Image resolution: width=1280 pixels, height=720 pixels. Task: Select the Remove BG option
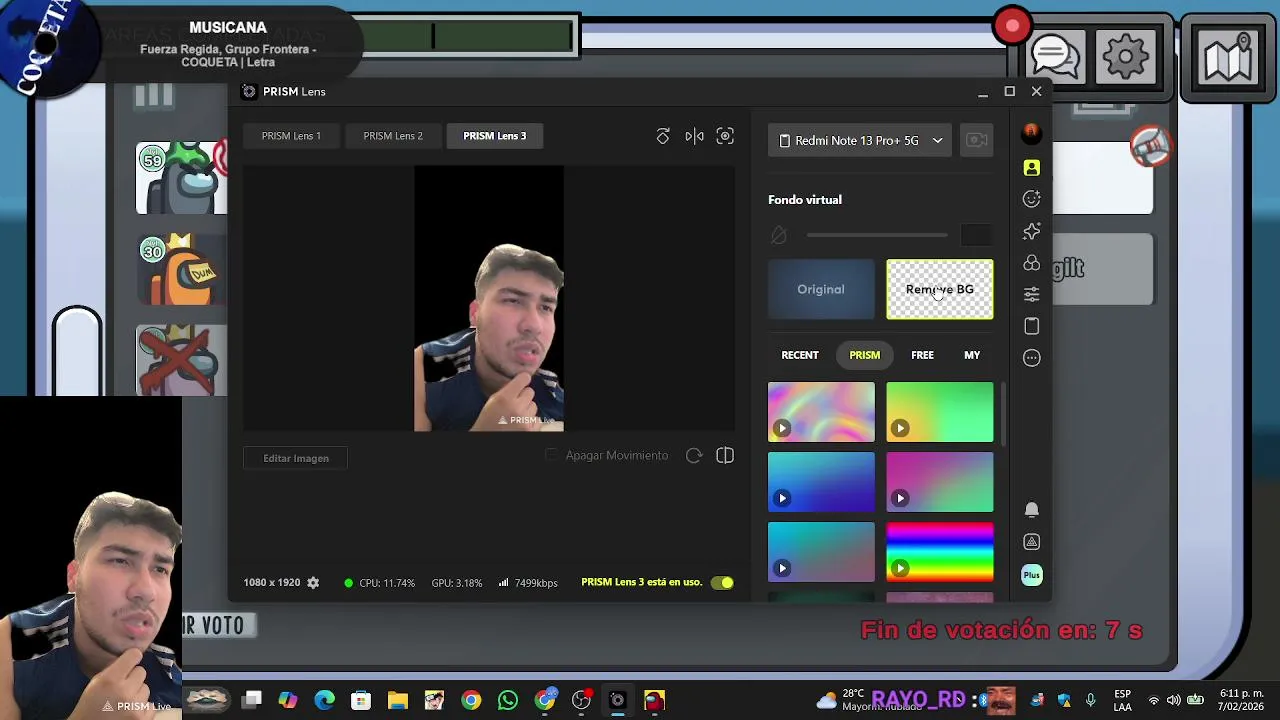[940, 290]
